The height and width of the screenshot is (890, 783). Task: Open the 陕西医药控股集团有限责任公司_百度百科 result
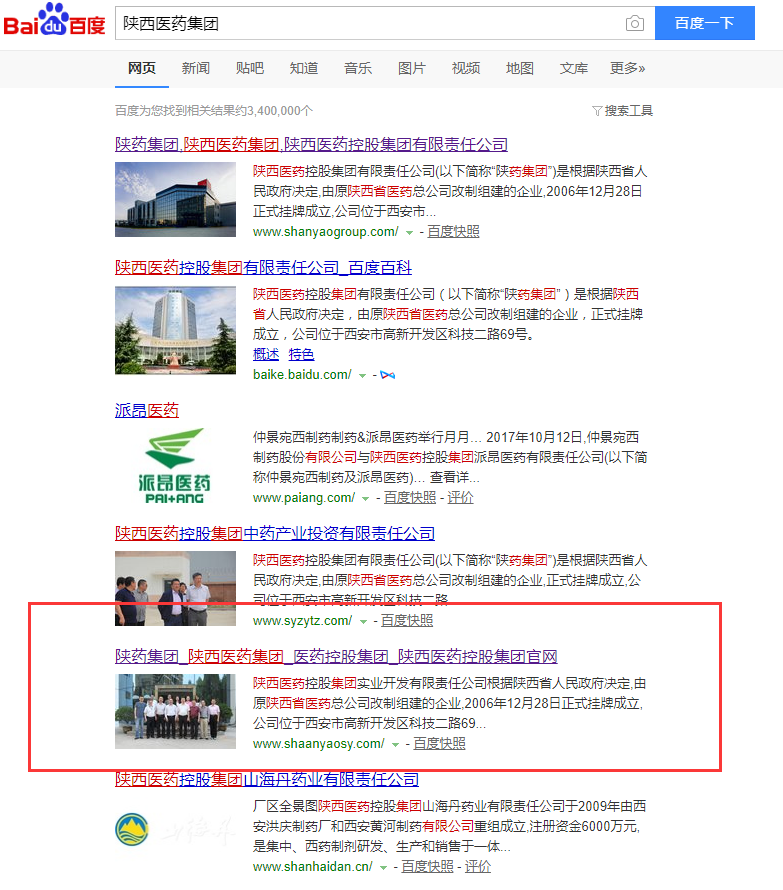tap(263, 267)
